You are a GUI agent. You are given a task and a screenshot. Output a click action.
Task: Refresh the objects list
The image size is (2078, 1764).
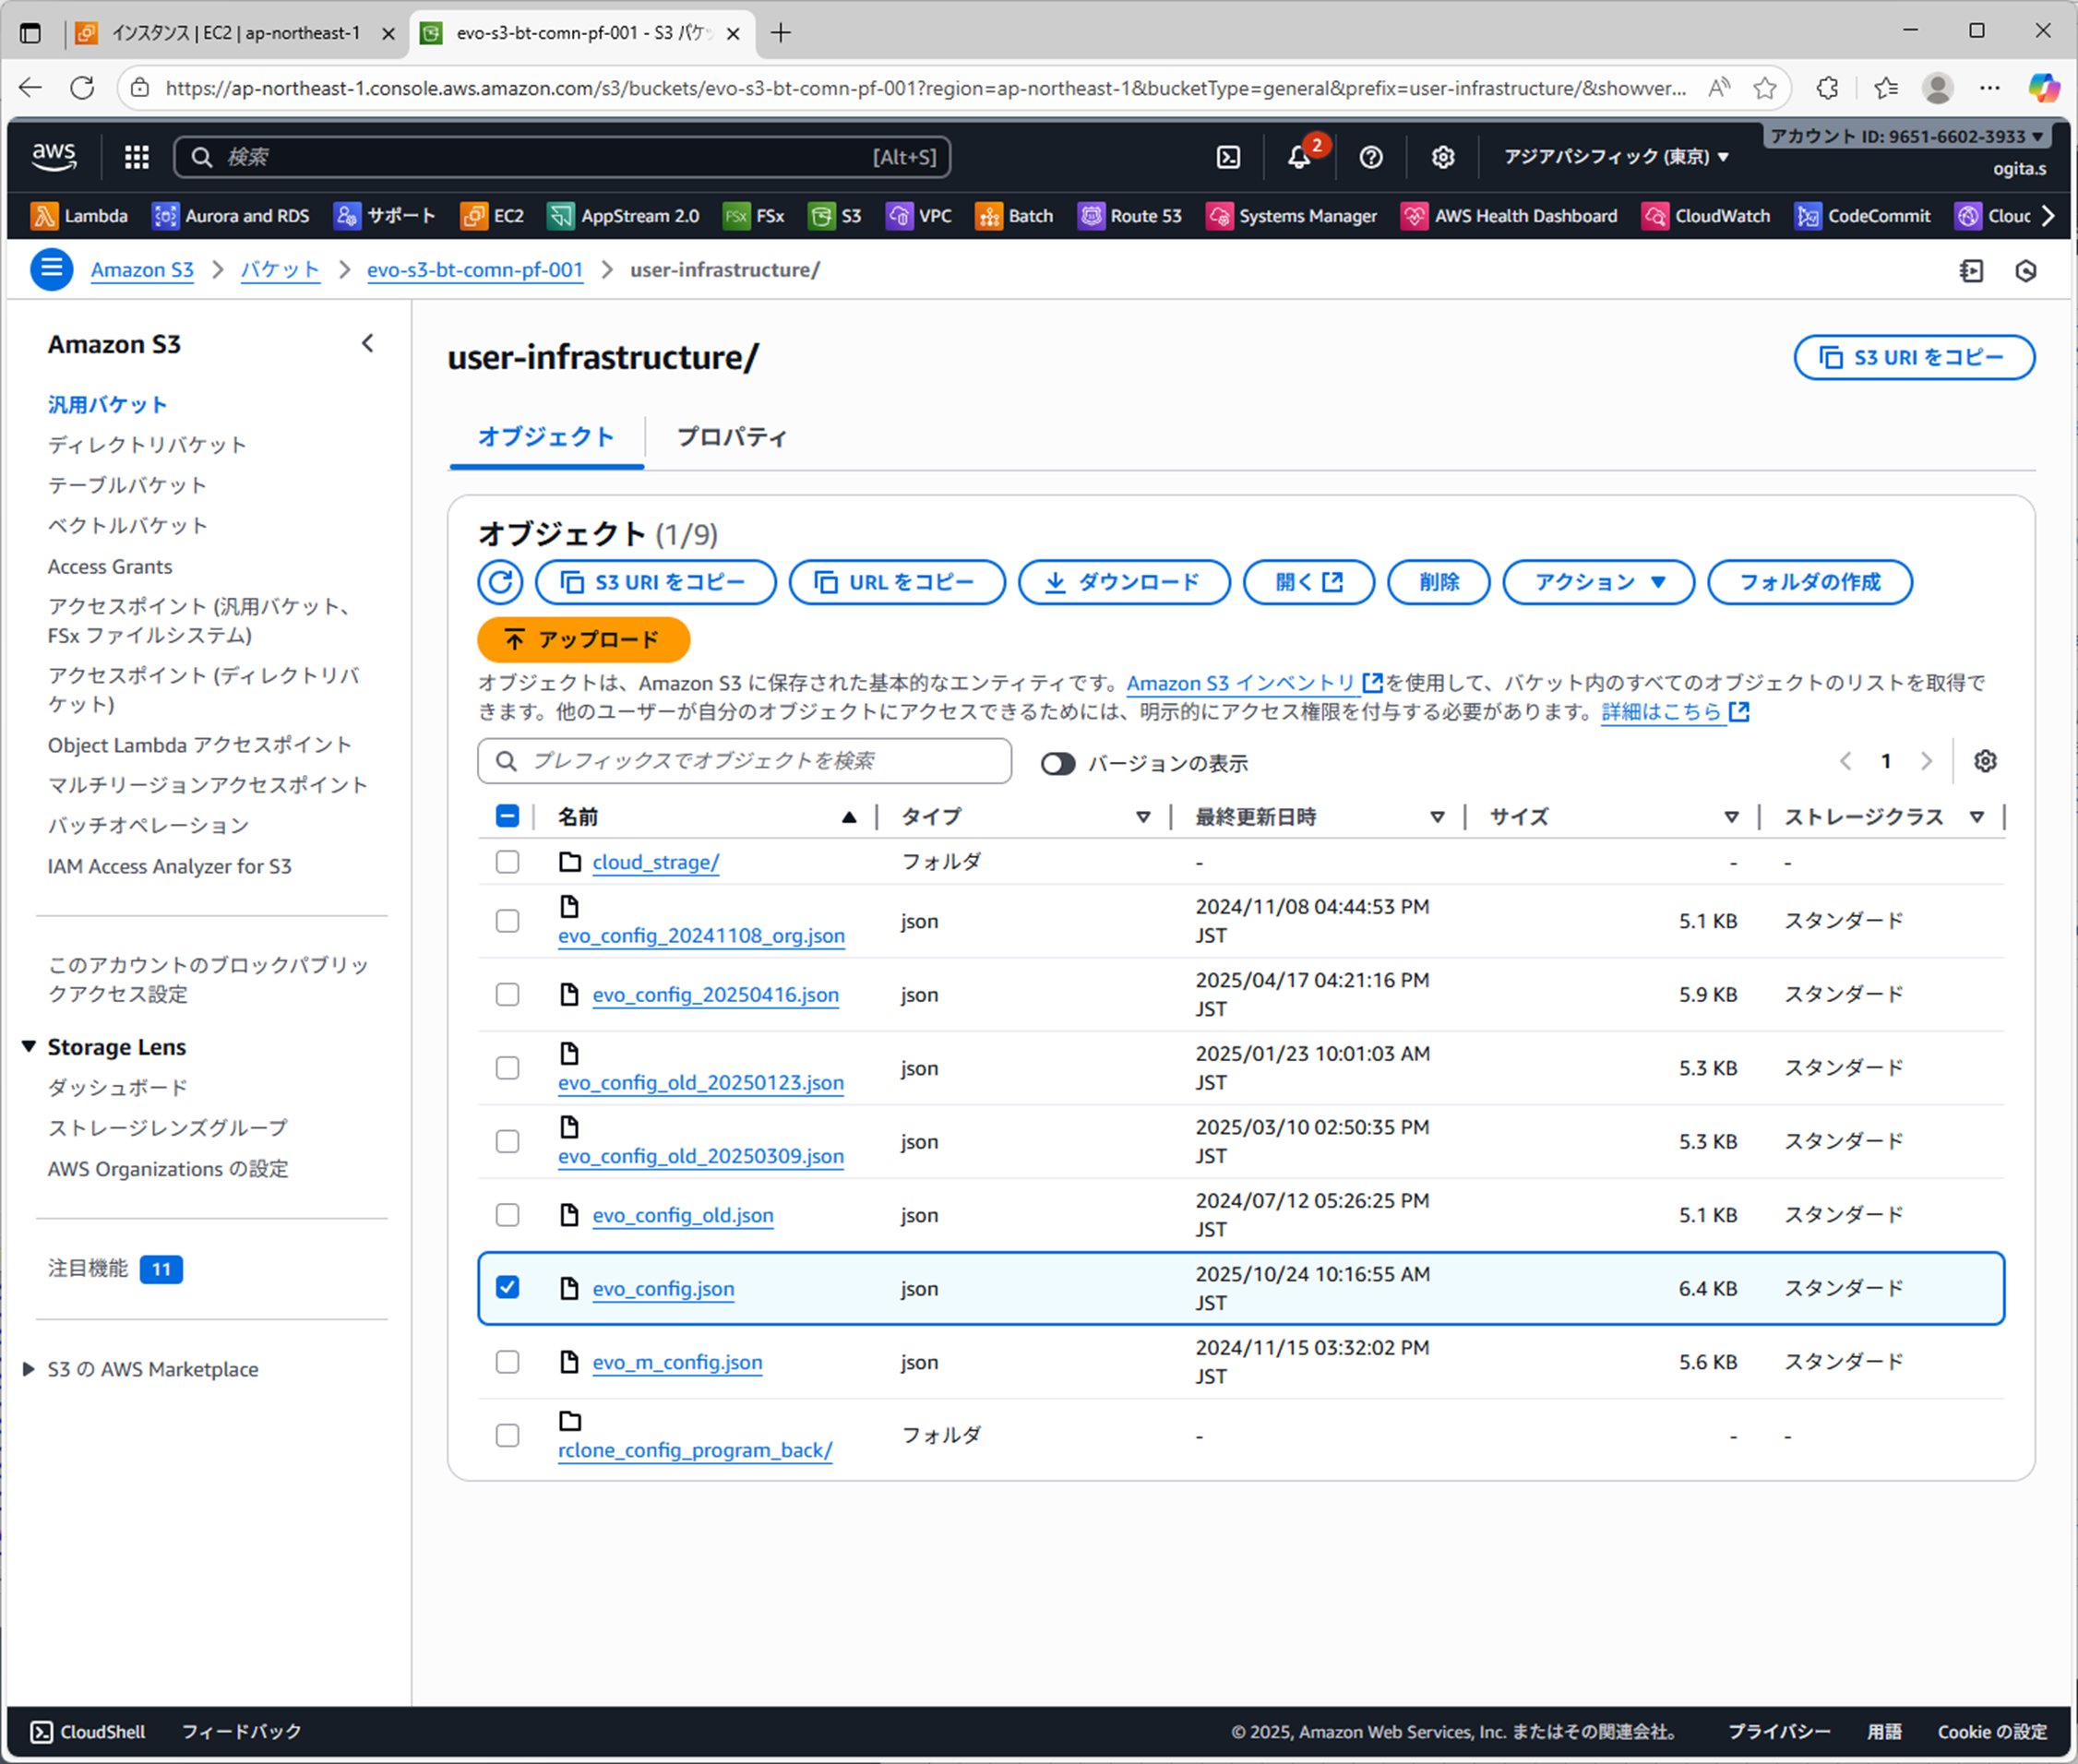coord(500,582)
